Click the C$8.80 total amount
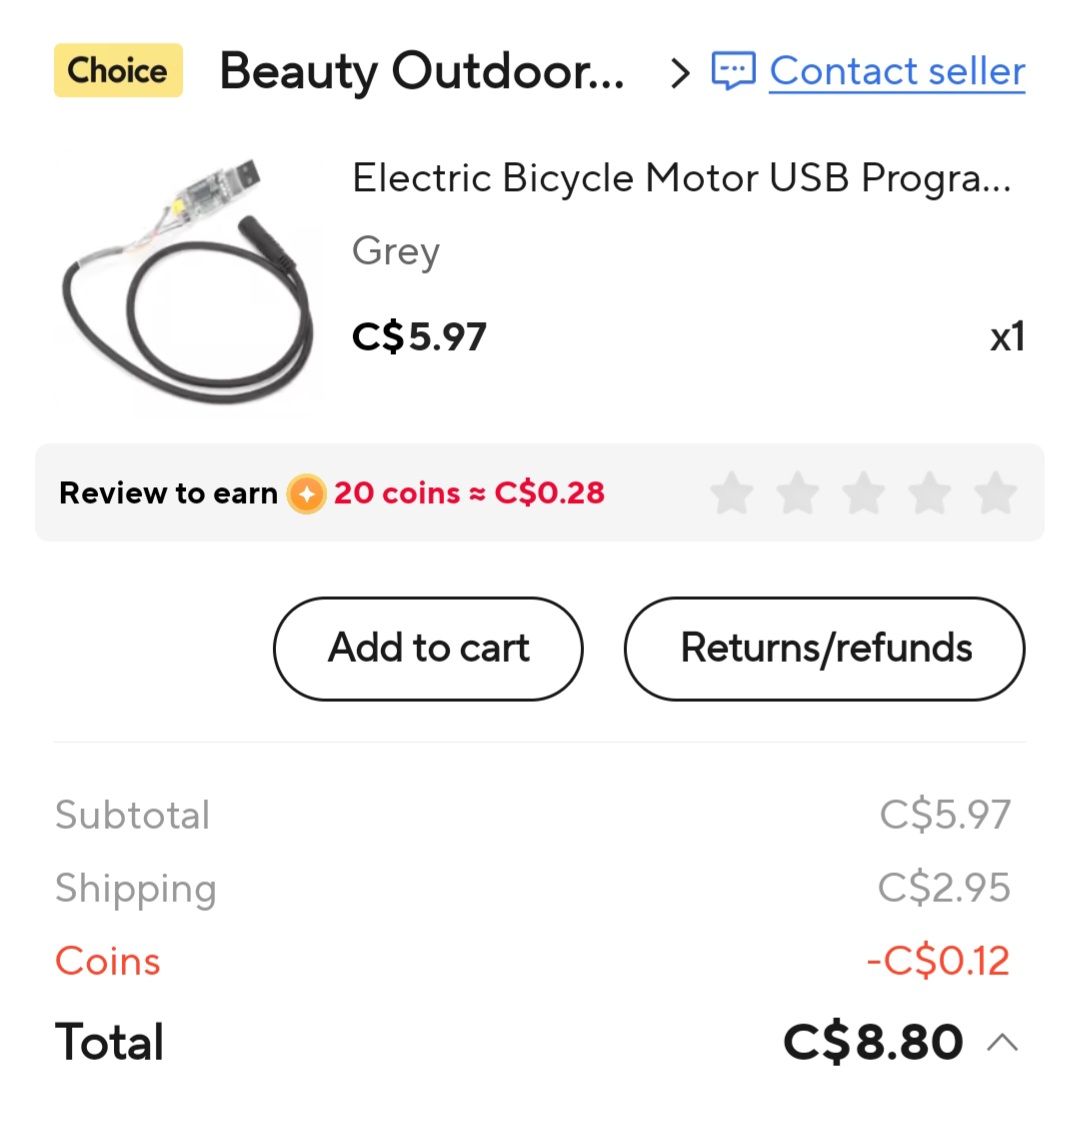 click(873, 1043)
